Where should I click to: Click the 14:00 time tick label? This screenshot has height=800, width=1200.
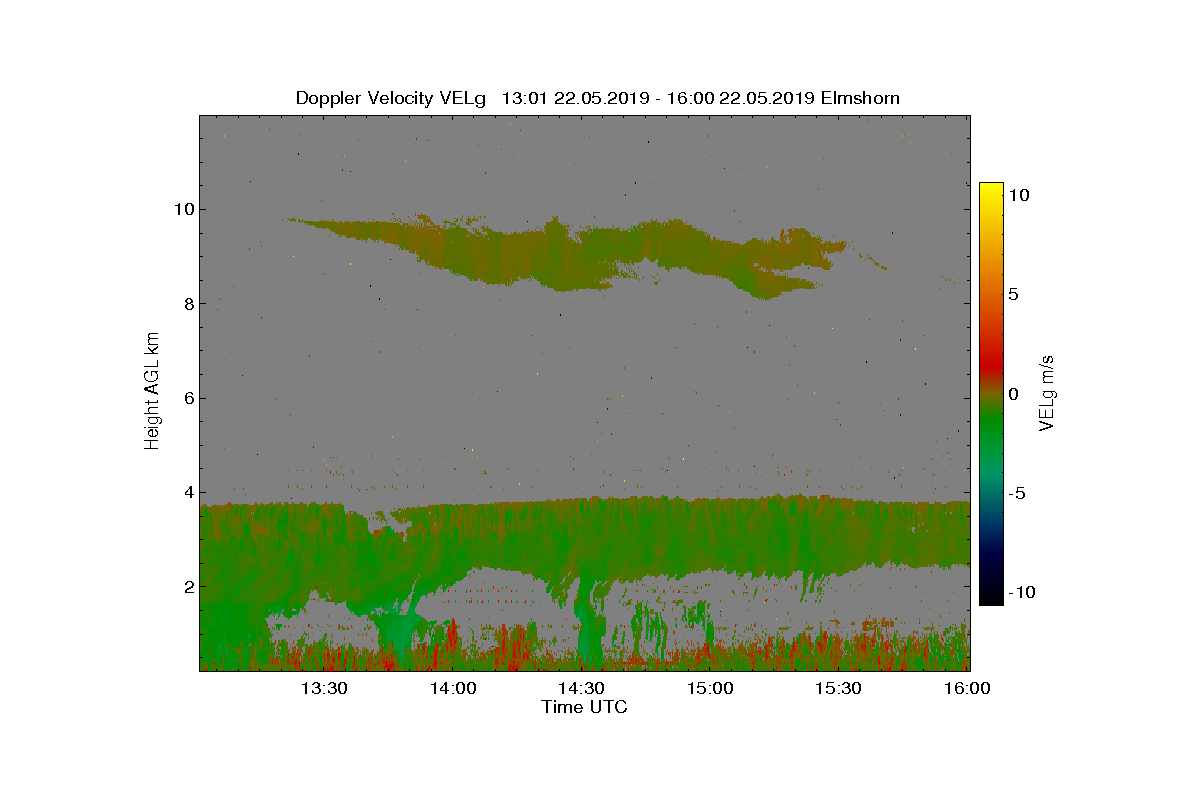pos(453,688)
